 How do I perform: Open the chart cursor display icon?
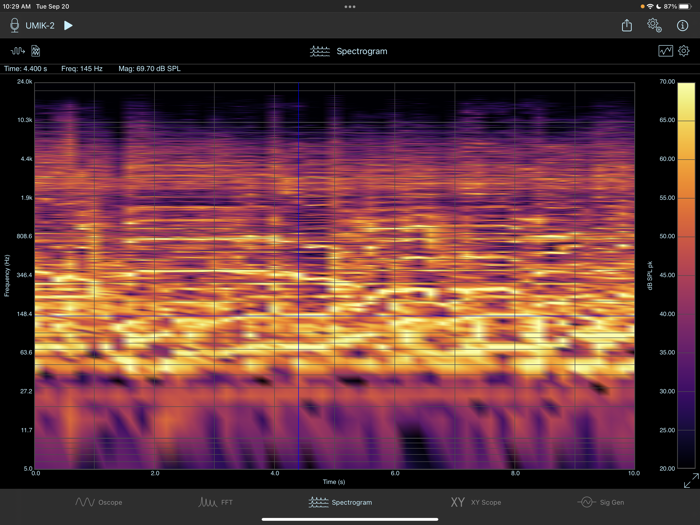(665, 51)
